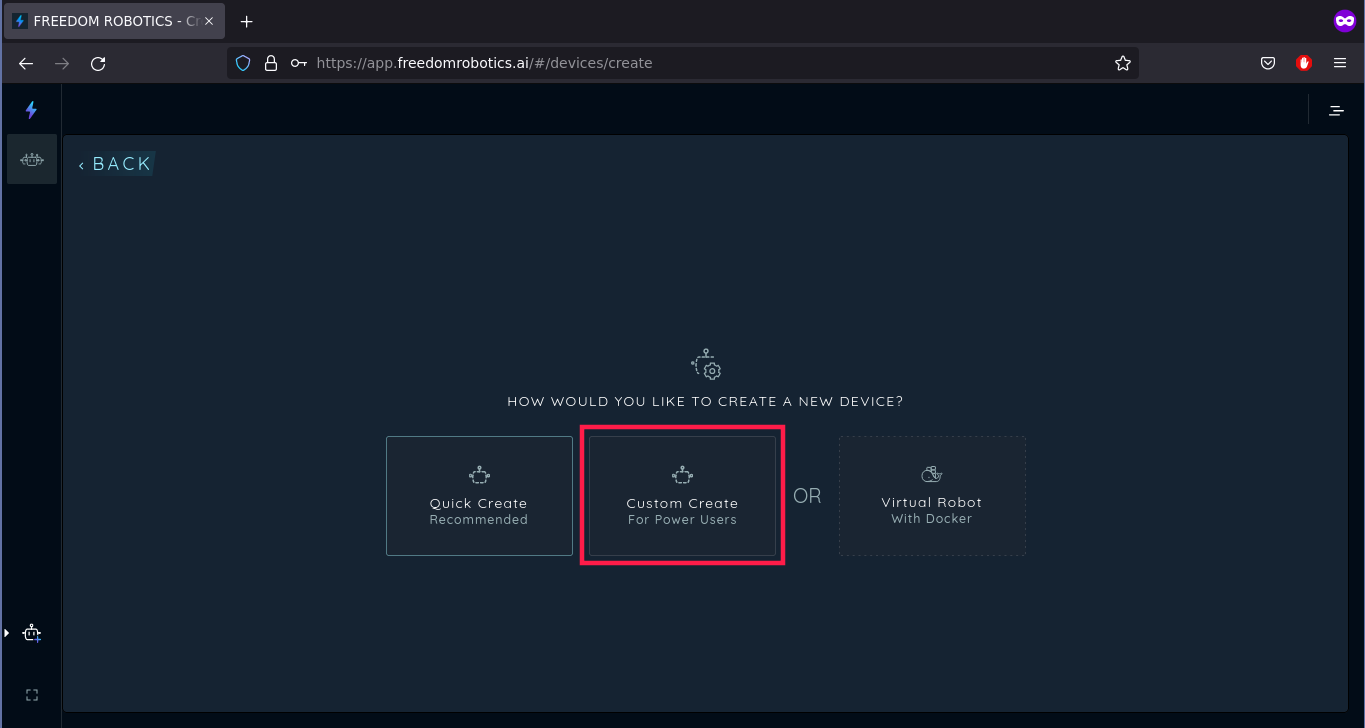Expand the sidebar with the small arrow
This screenshot has width=1365, height=728.
point(6,633)
